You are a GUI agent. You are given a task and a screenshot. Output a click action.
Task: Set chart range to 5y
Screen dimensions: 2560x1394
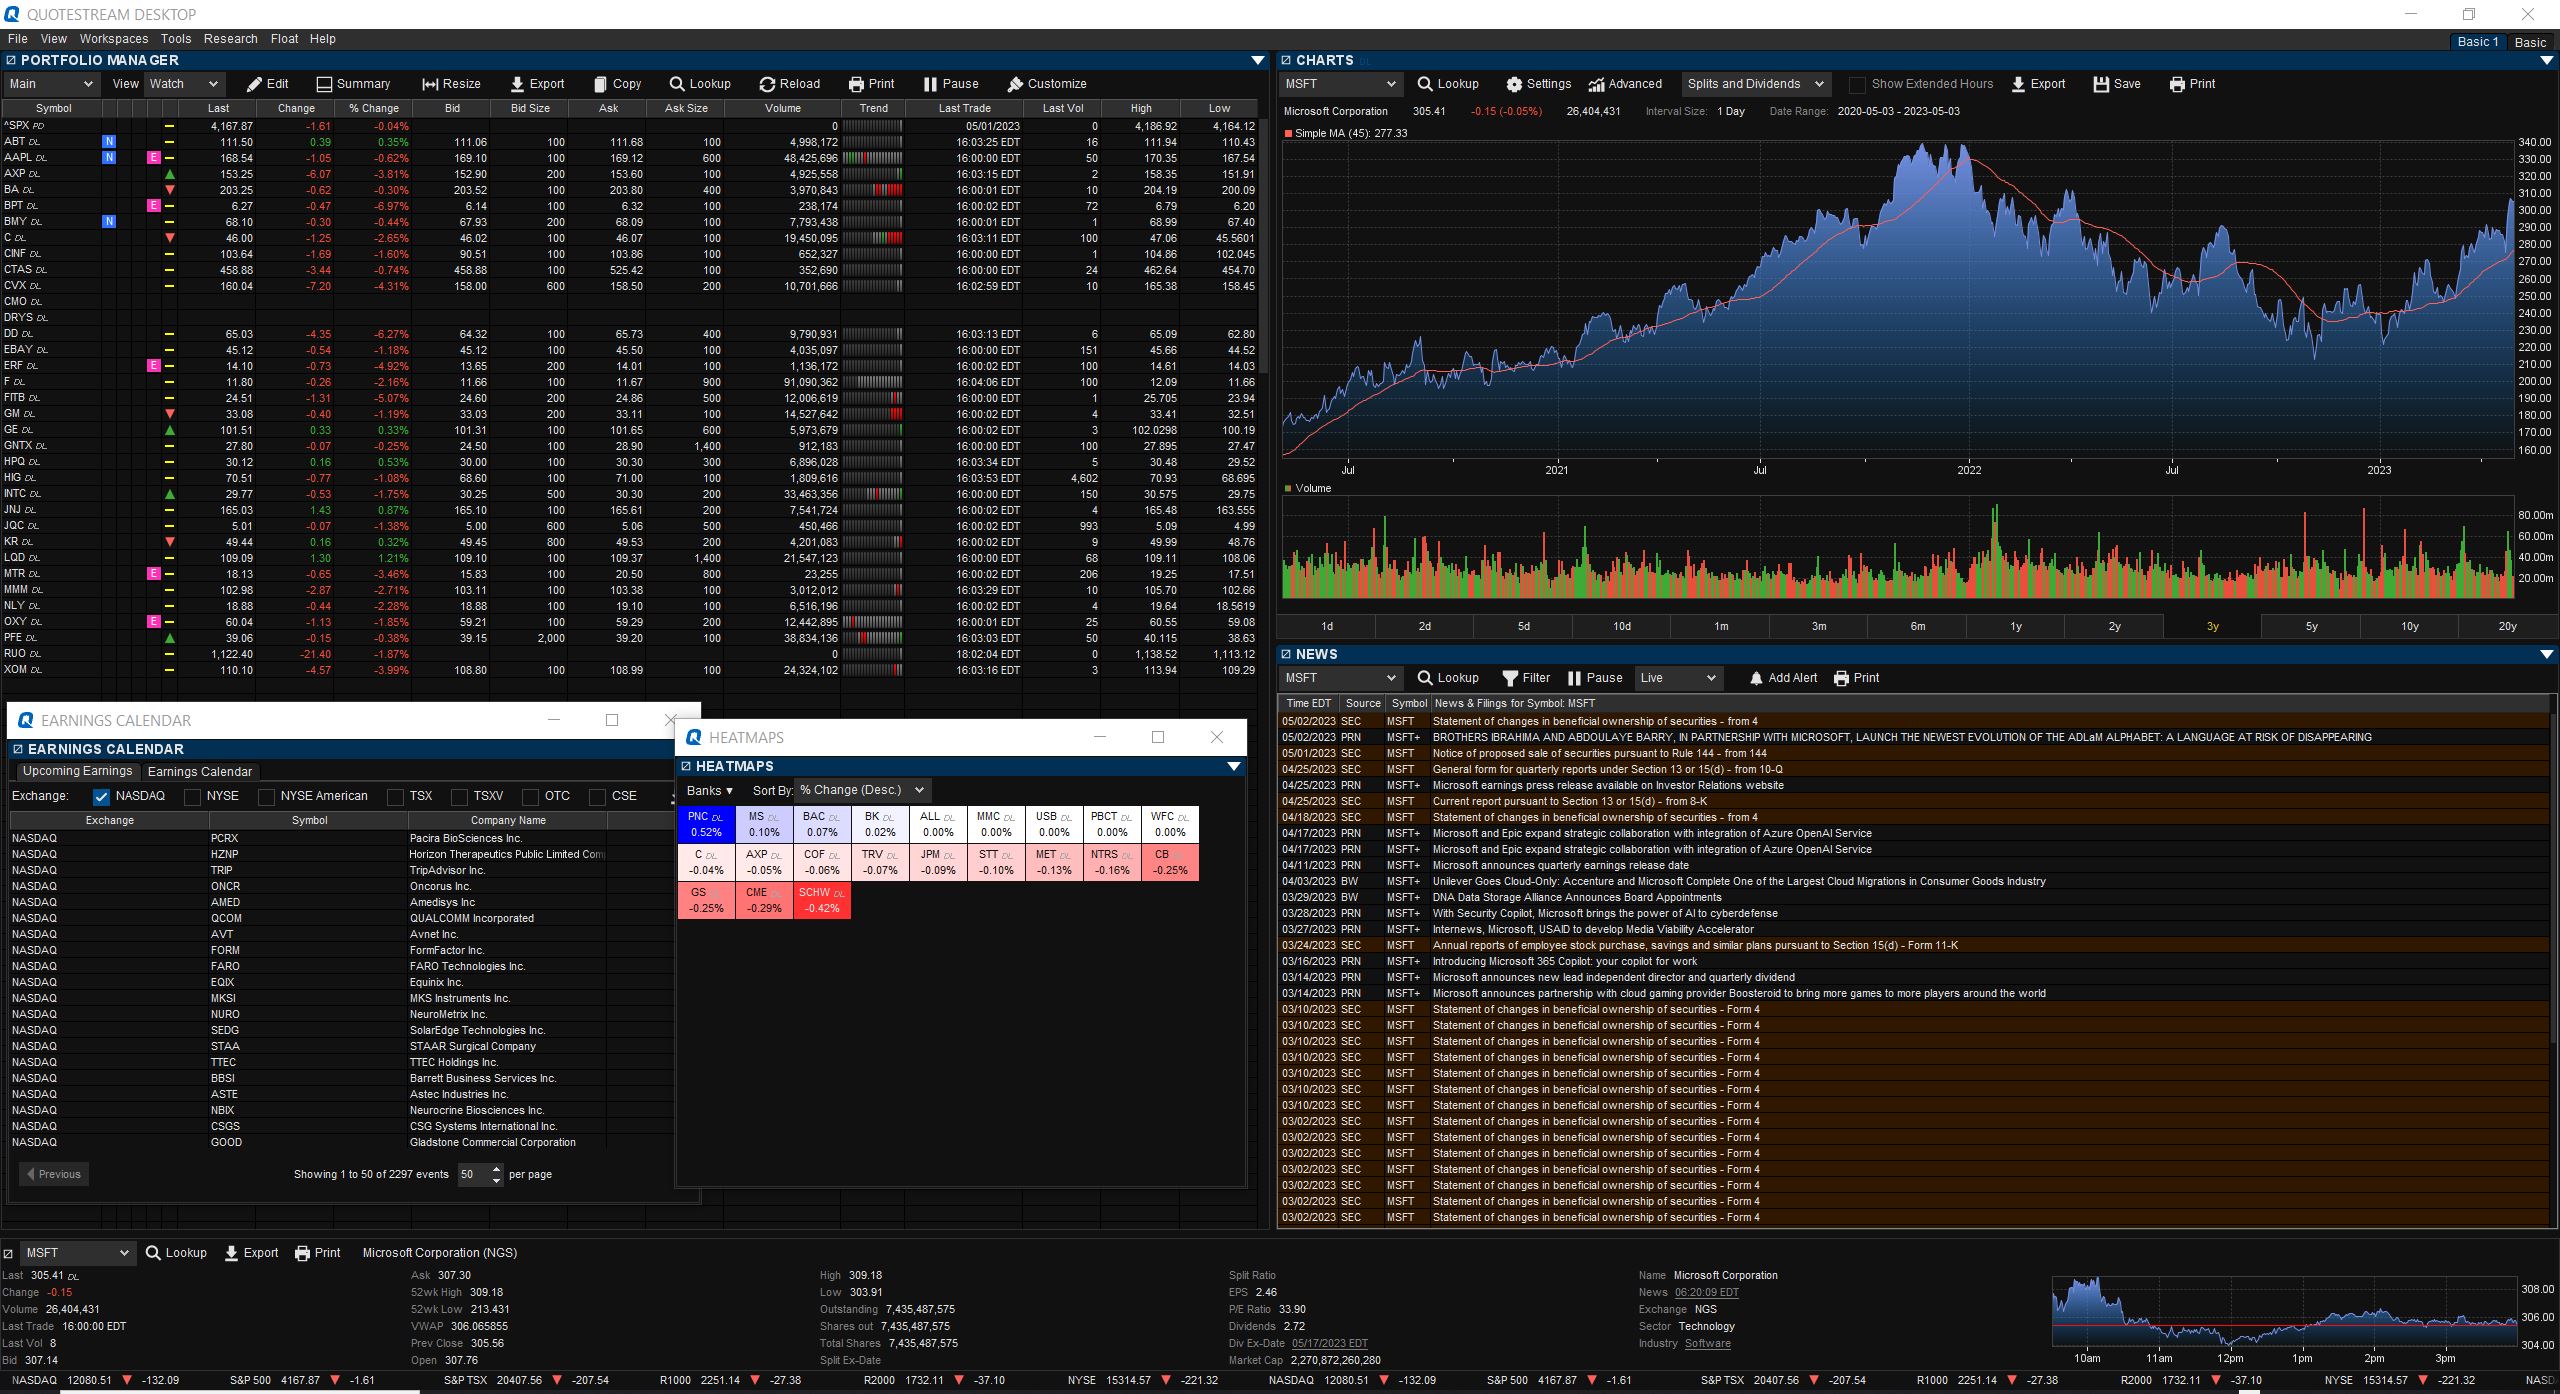[2311, 626]
